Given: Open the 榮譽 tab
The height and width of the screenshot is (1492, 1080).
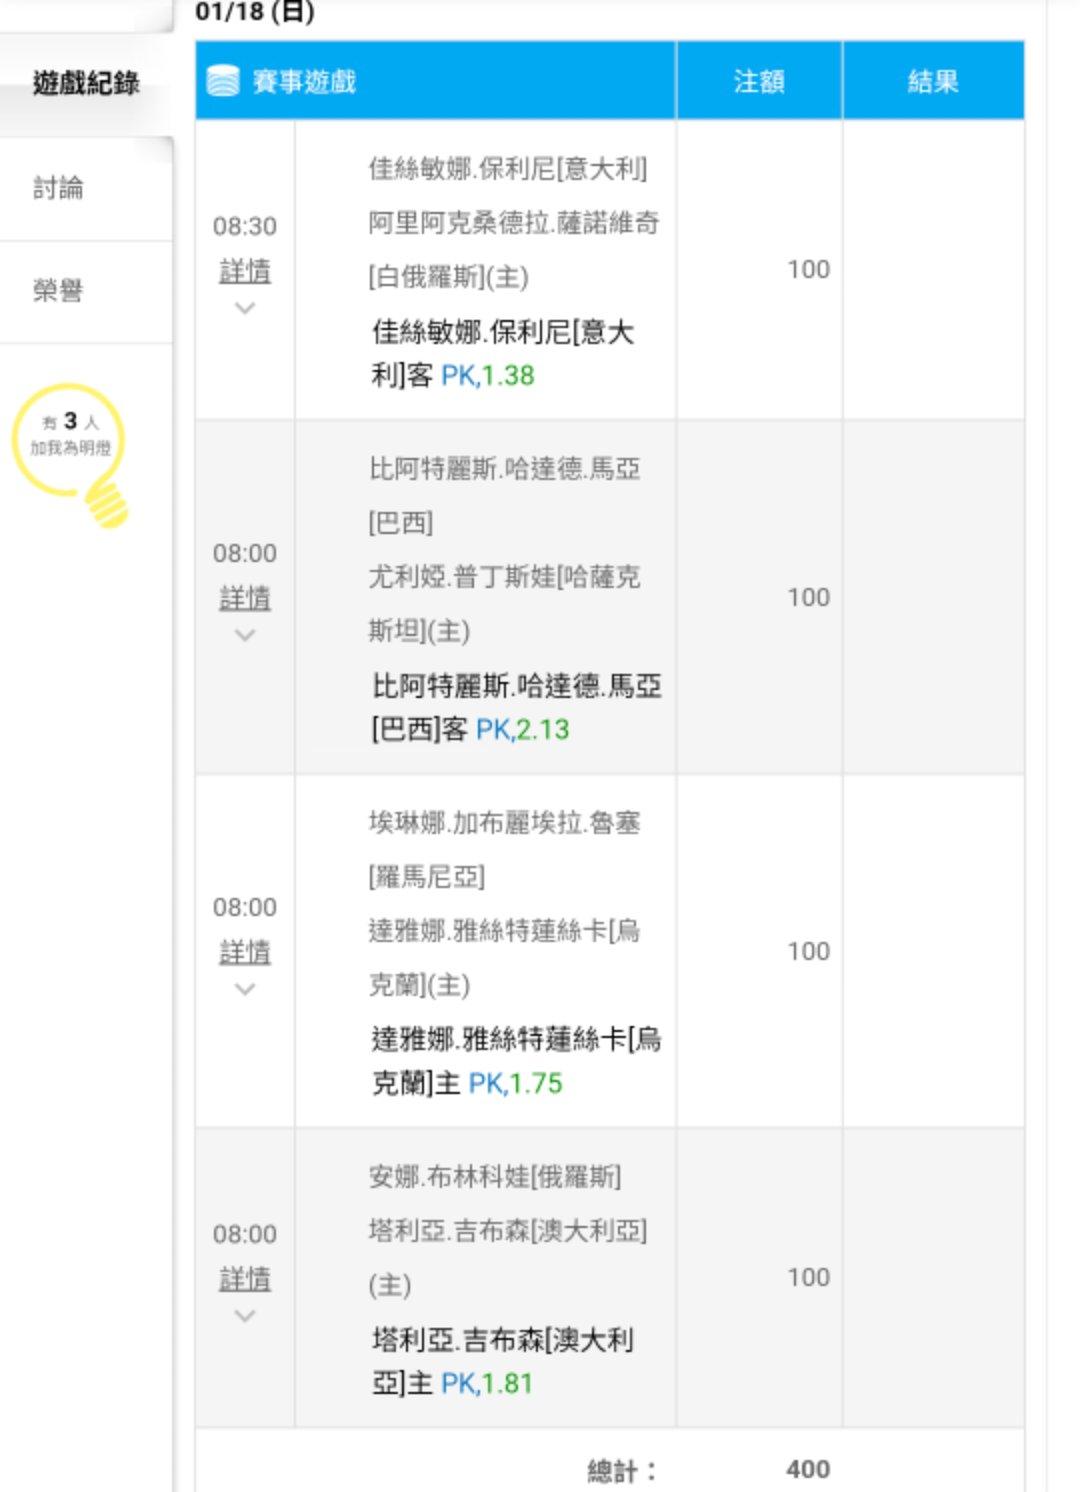Looking at the screenshot, I should [58, 291].
